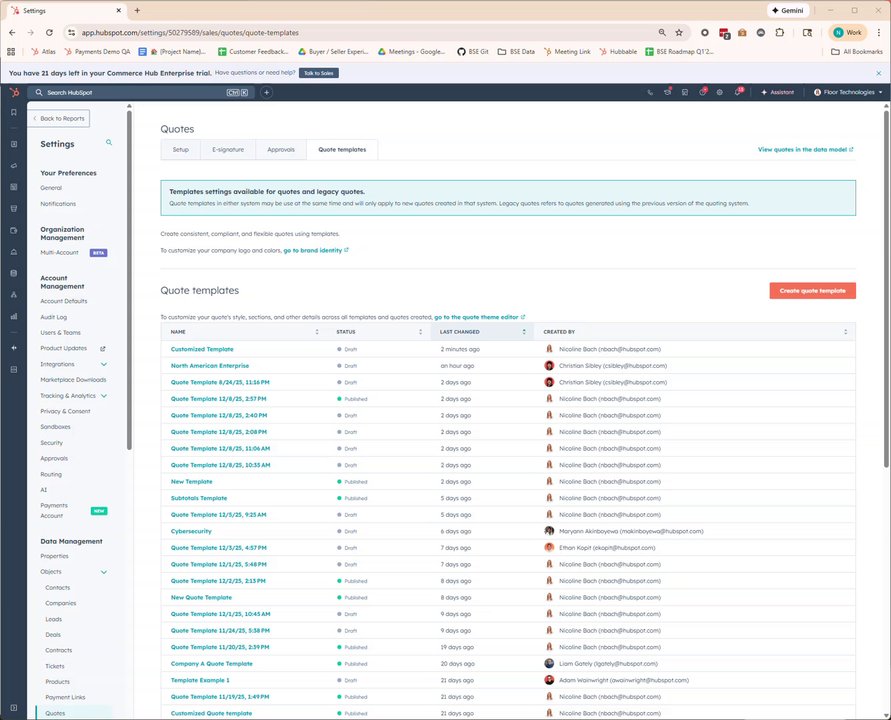Open the calling phone icon
The height and width of the screenshot is (720, 891).
coord(650,92)
